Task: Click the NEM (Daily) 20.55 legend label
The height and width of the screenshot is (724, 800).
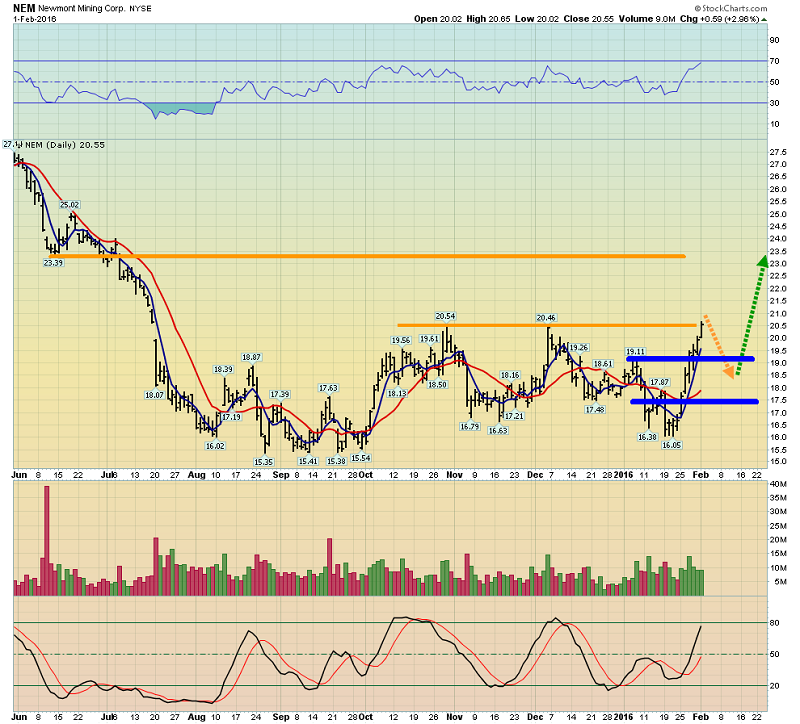Action: click(65, 145)
